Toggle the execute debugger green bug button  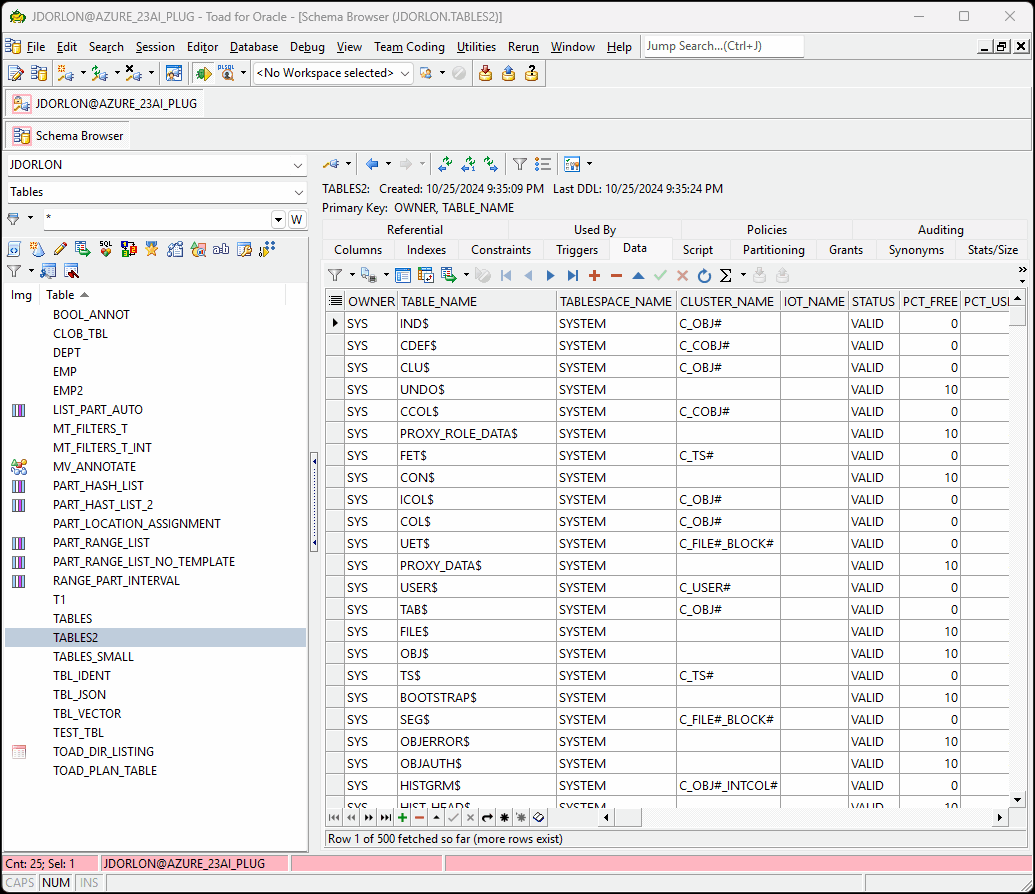203,73
